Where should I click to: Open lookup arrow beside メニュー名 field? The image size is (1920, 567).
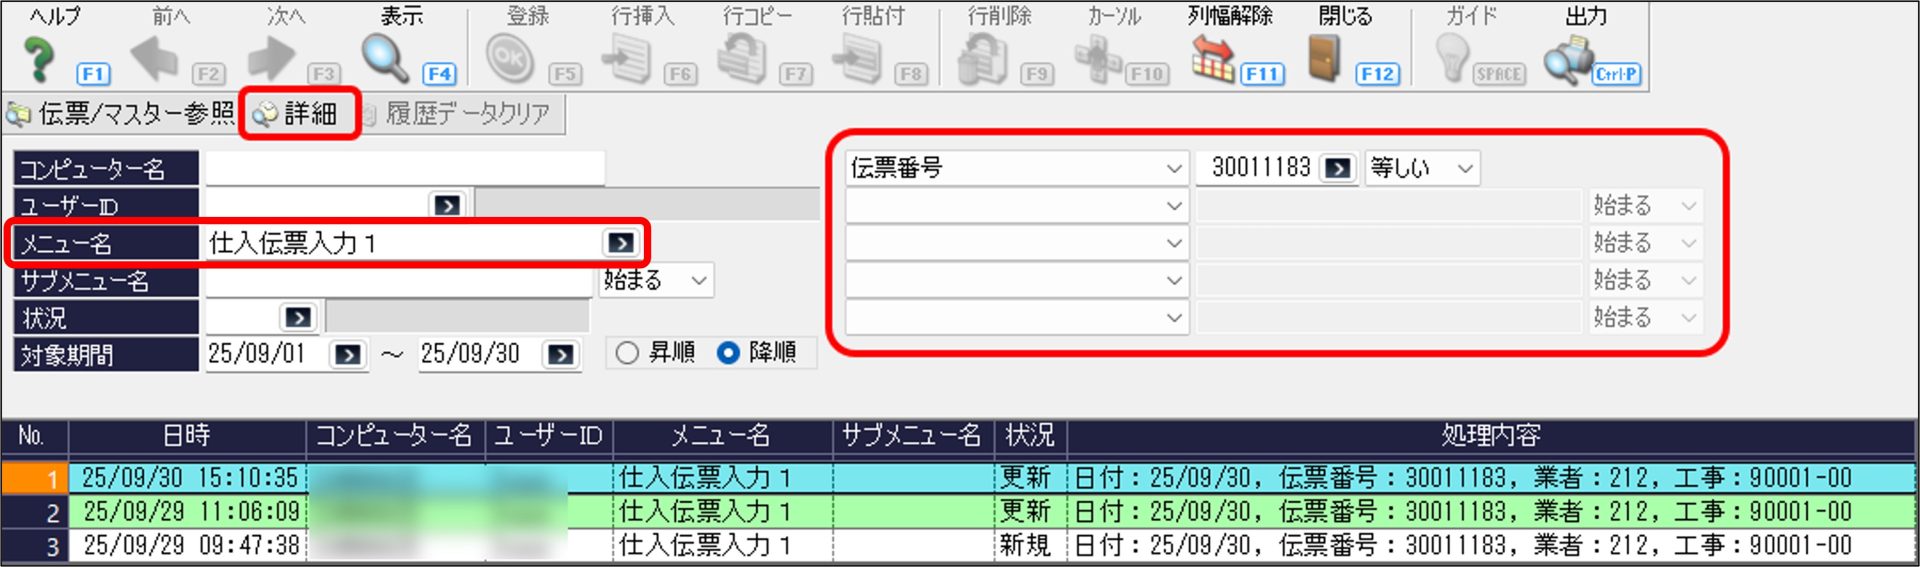click(620, 243)
